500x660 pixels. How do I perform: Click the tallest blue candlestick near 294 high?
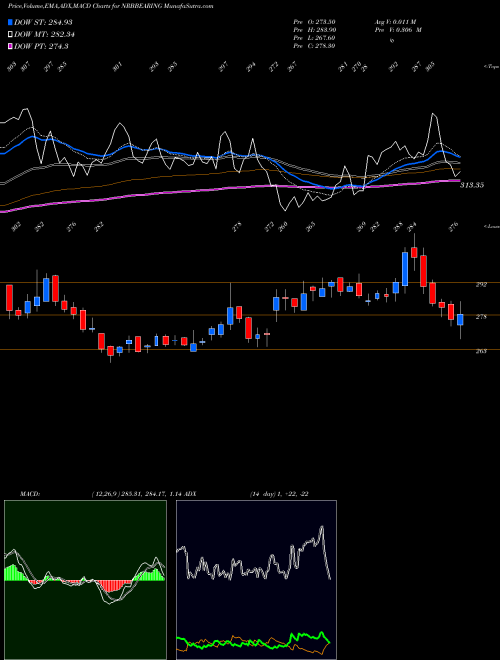405,269
